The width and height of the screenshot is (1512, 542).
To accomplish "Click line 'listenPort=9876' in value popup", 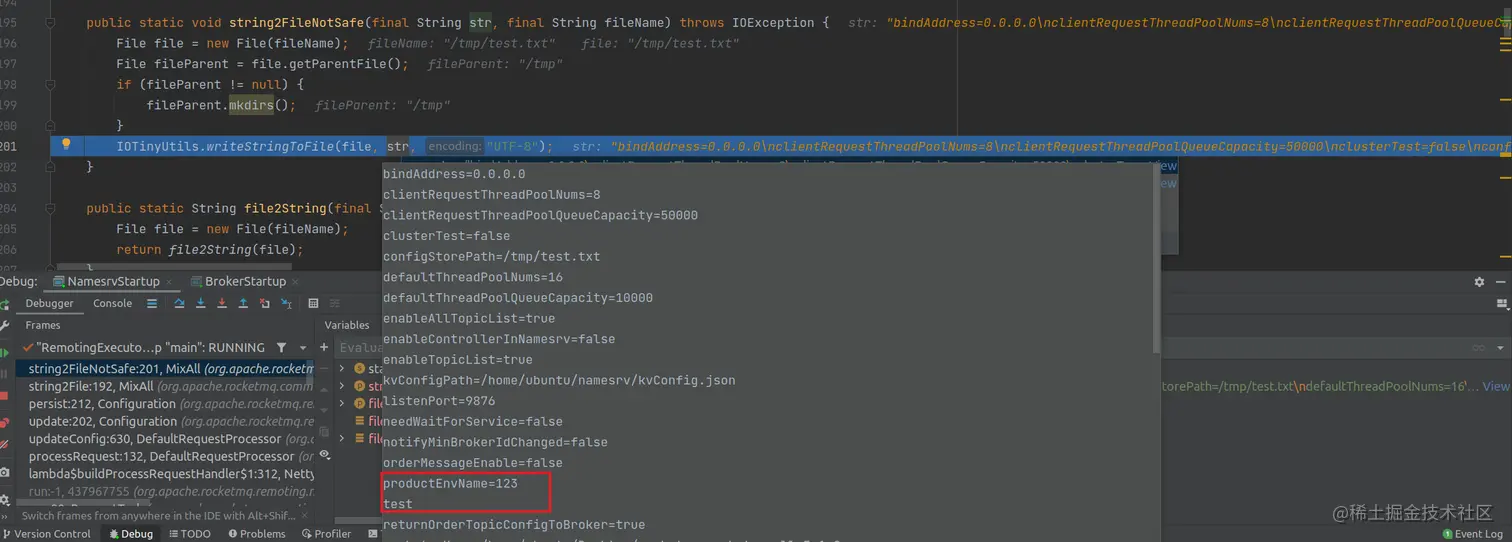I will (439, 400).
